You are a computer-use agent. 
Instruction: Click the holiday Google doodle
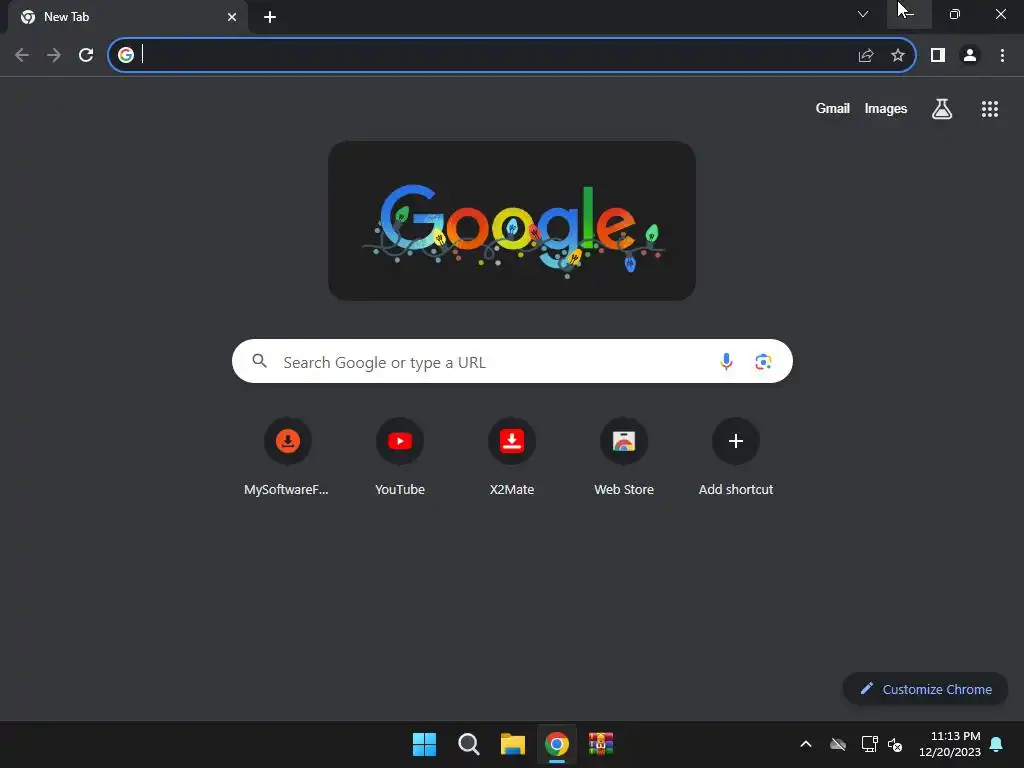coord(512,221)
